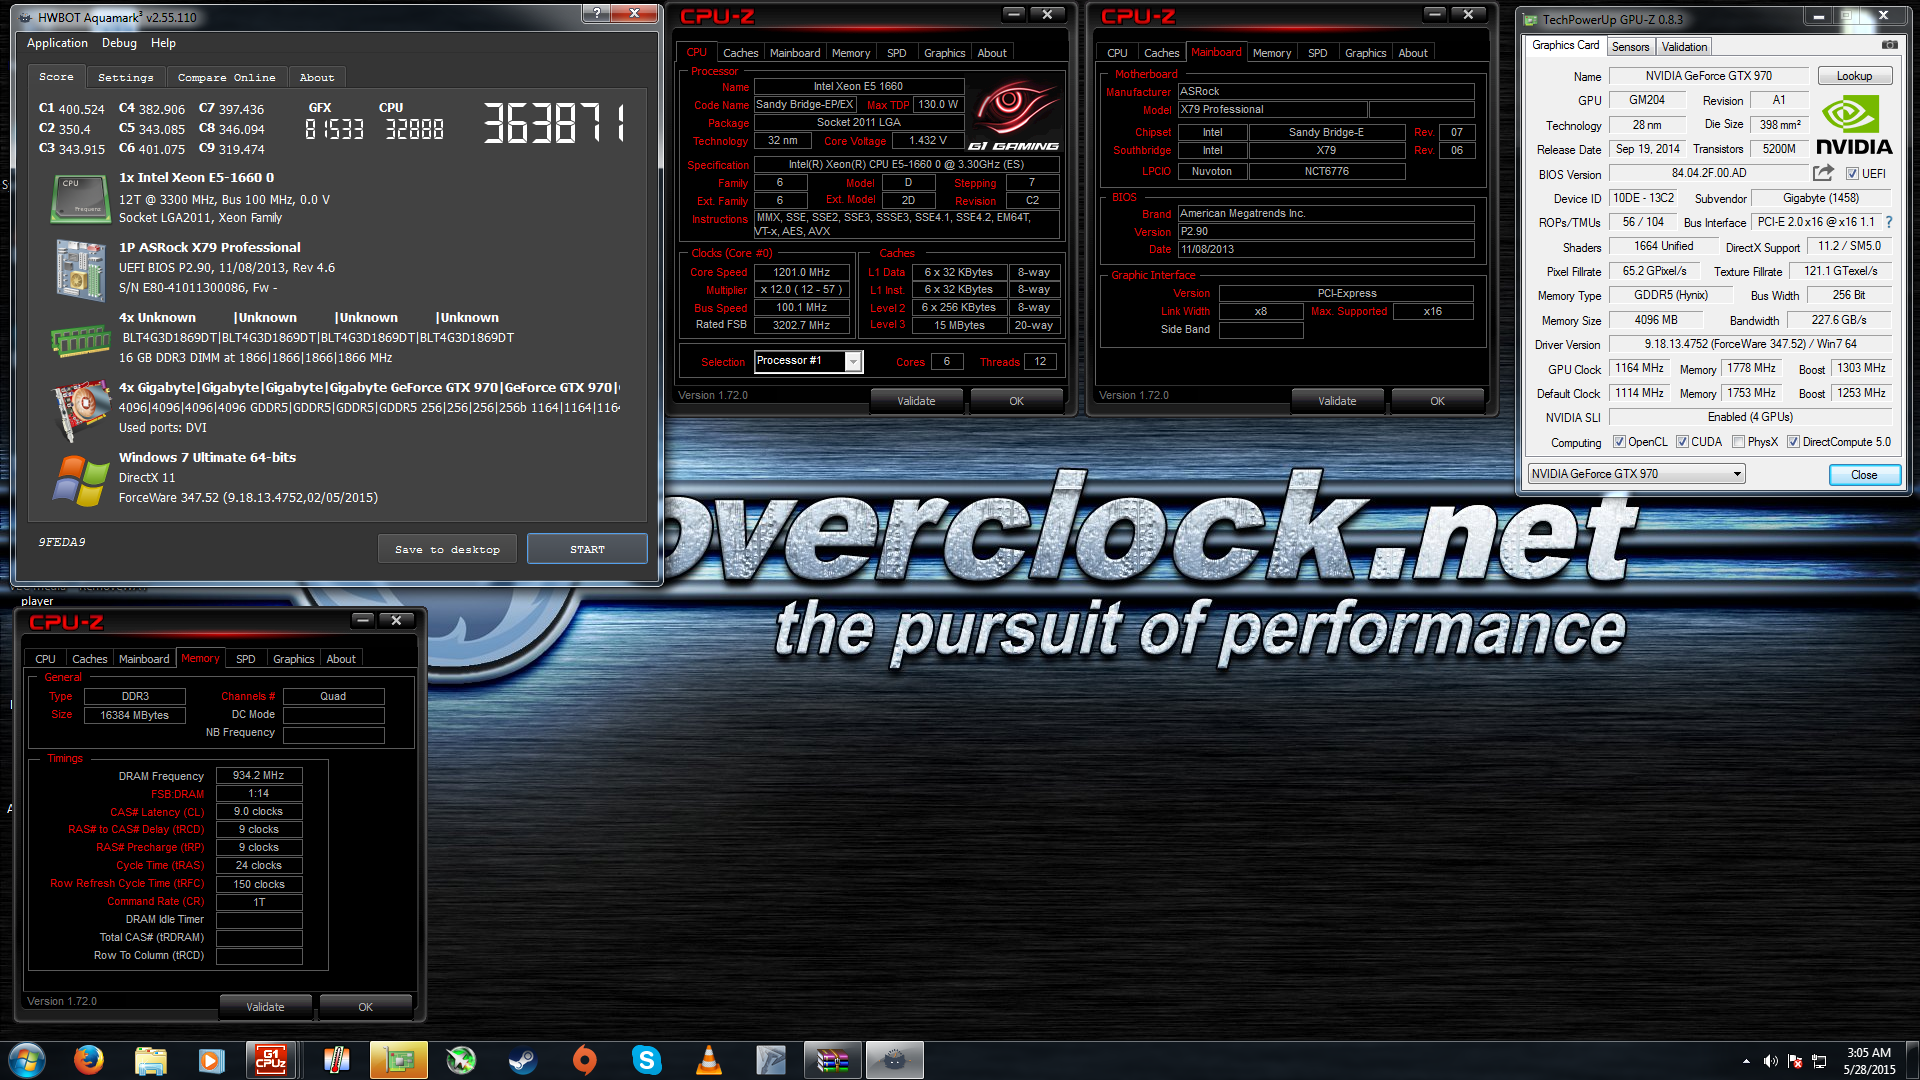This screenshot has width=1920, height=1080.
Task: Click OK in the Mainboard CPU-Z window
Action: [1437, 401]
